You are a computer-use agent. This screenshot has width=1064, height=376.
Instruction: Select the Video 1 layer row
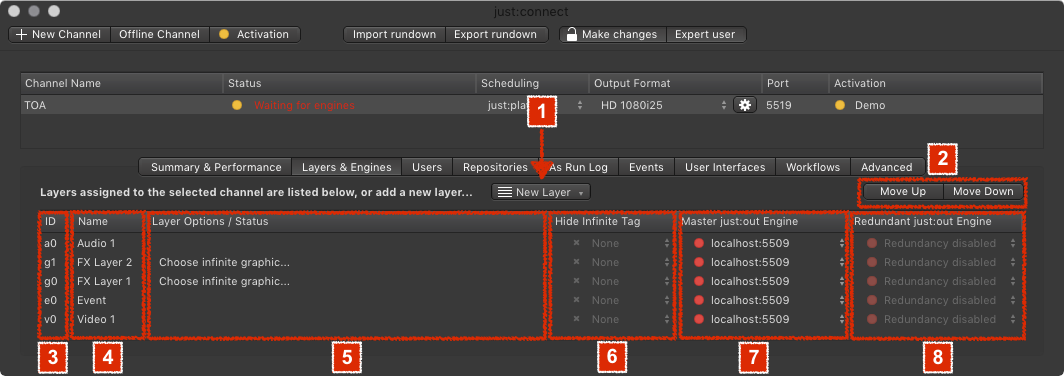pos(531,319)
